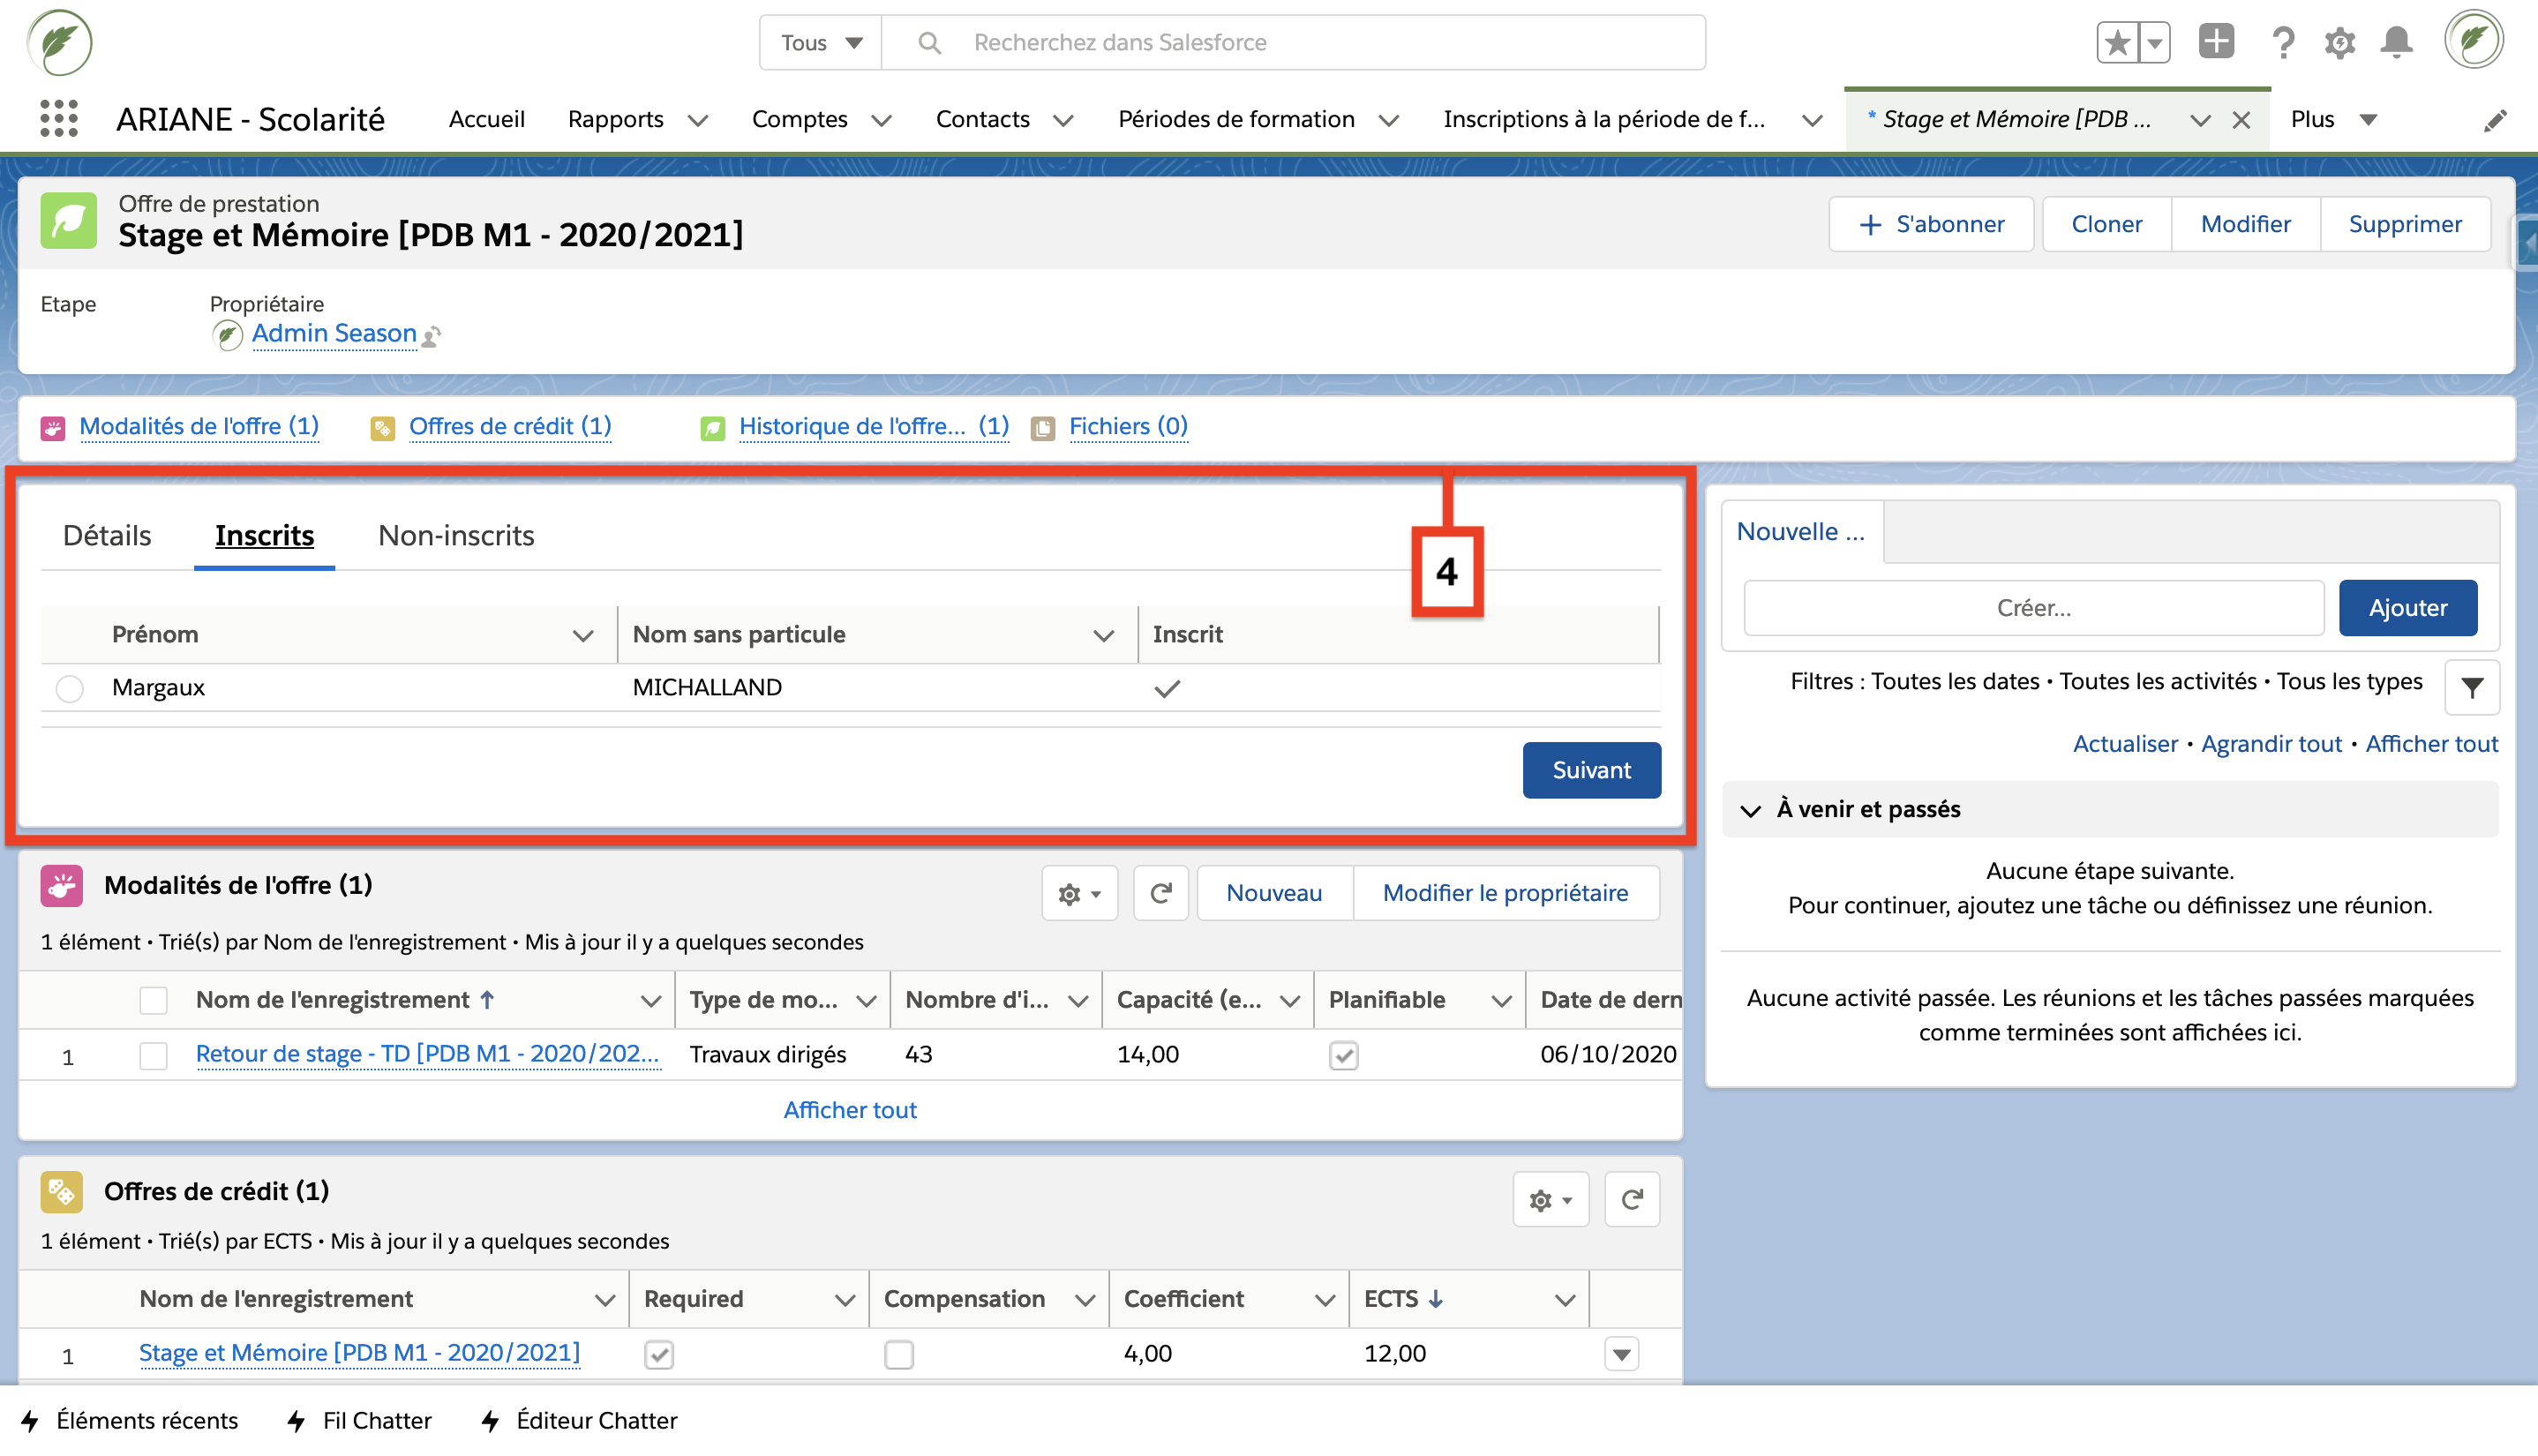2538x1456 pixels.
Task: Click the Suivant button
Action: pyautogui.click(x=1590, y=770)
